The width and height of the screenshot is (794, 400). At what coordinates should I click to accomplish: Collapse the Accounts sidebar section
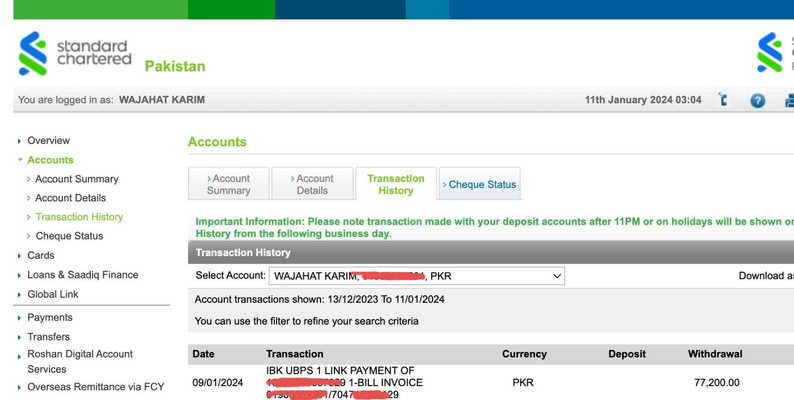coord(50,160)
